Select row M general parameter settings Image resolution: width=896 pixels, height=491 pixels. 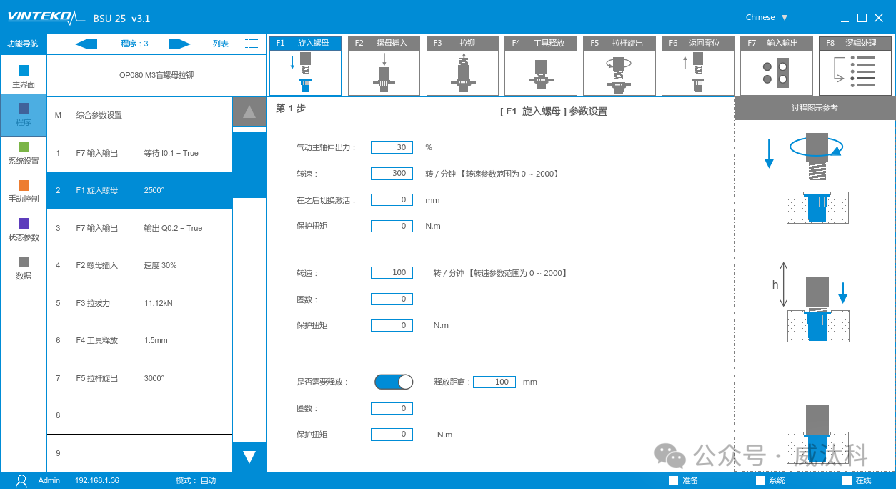pyautogui.click(x=139, y=115)
